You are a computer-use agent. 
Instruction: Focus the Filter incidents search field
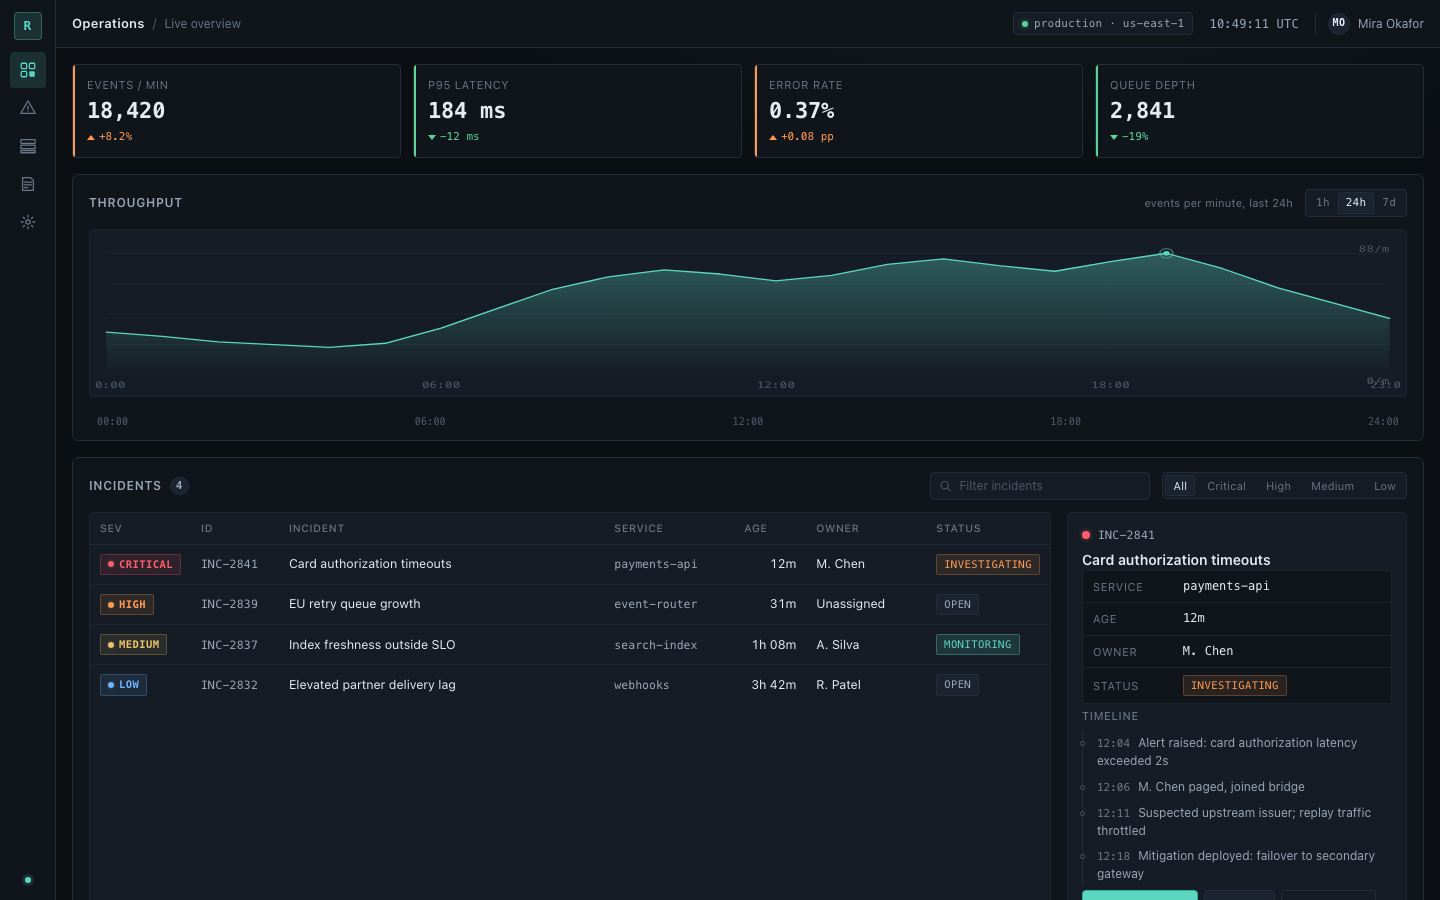pyautogui.click(x=1040, y=486)
